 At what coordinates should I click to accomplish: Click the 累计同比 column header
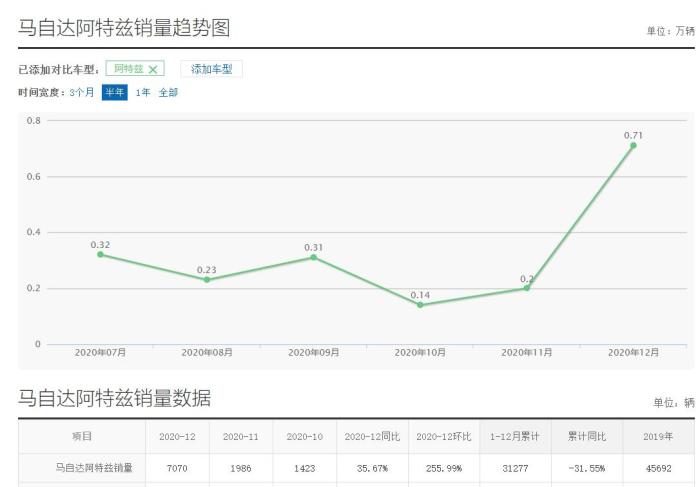pos(587,437)
